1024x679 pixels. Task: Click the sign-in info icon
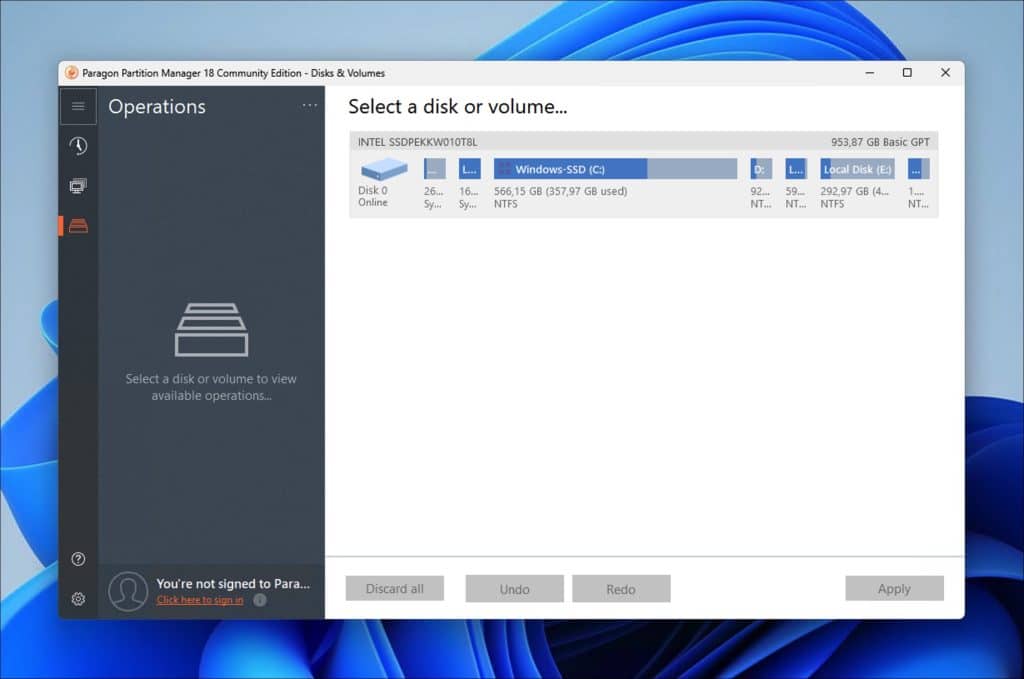pos(260,599)
